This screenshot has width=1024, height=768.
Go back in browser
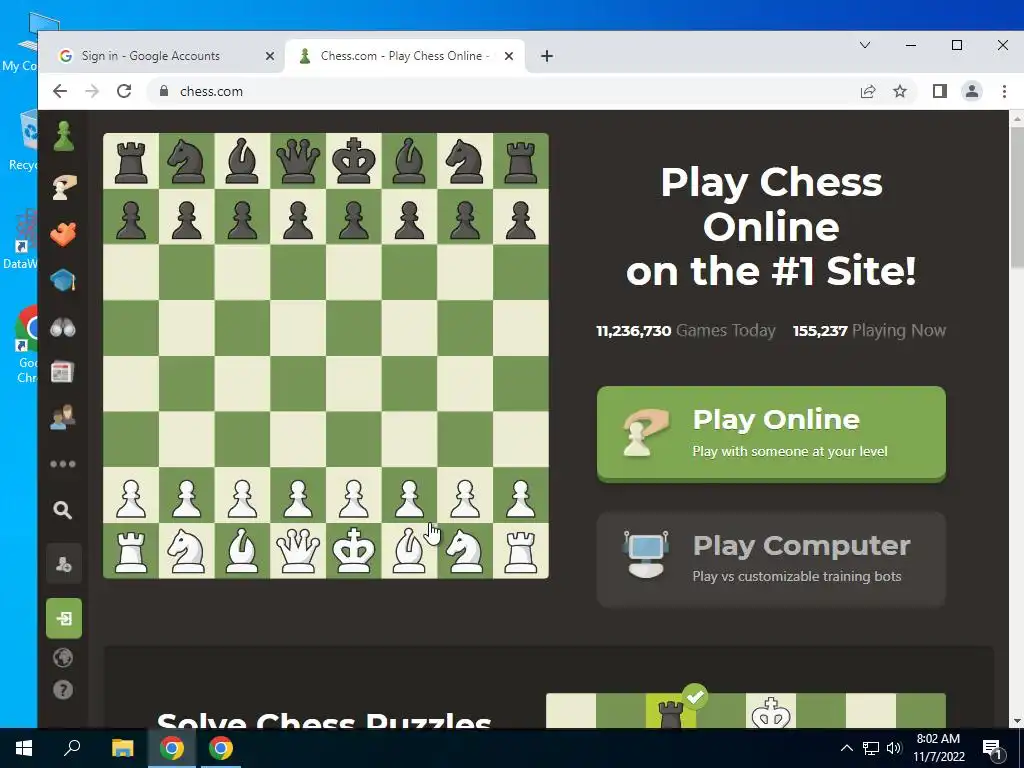[60, 91]
